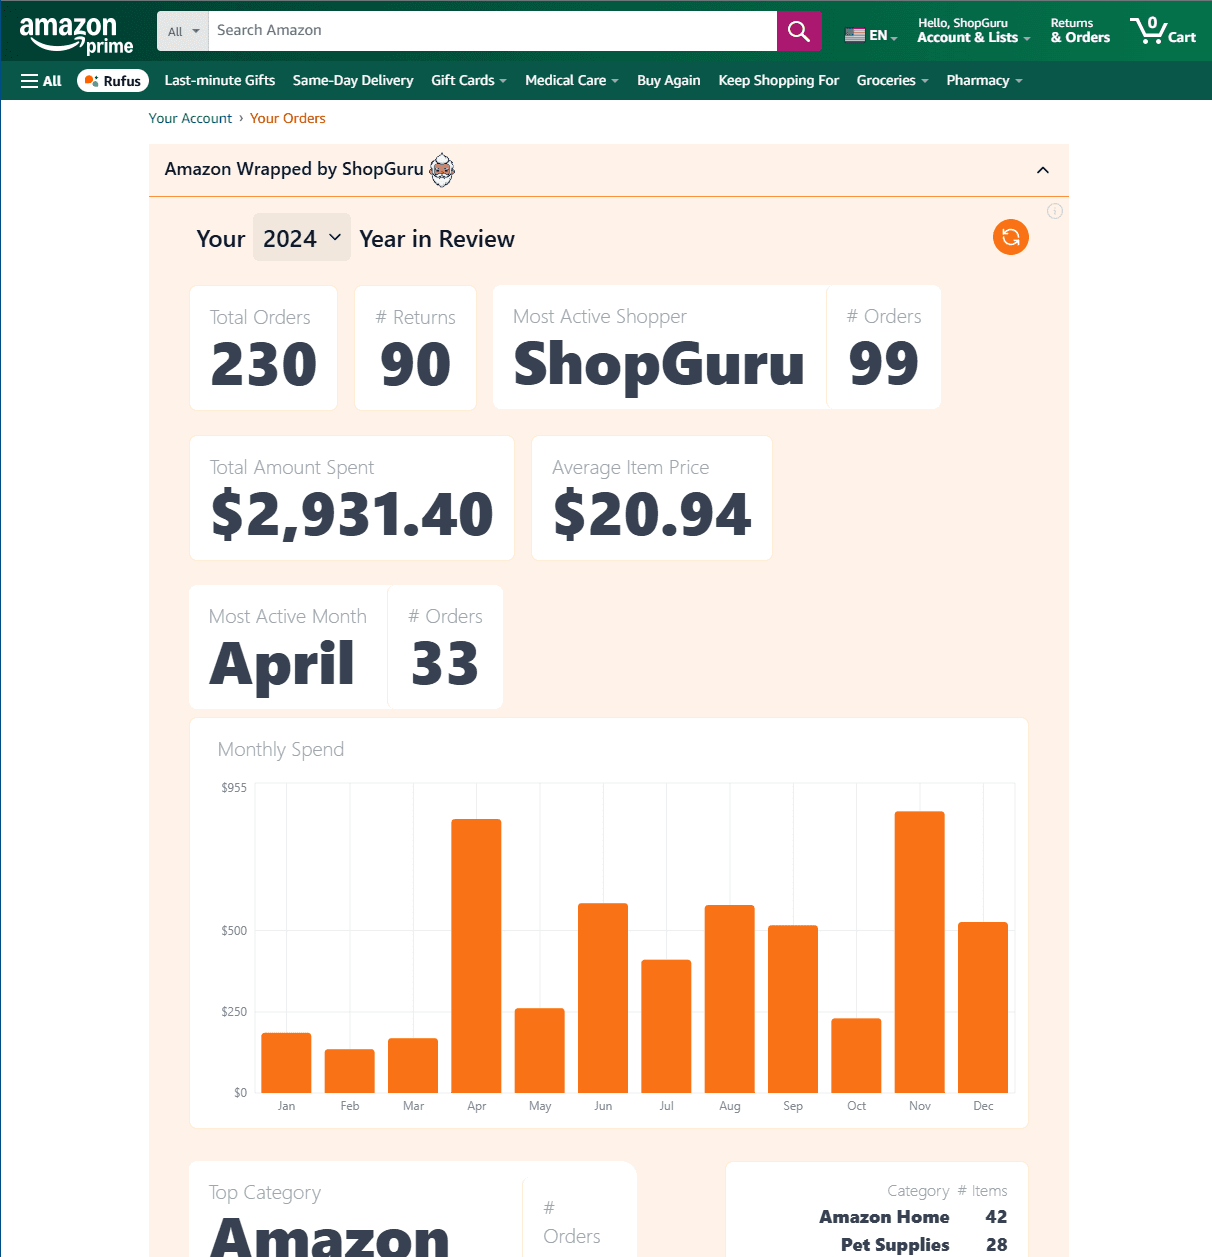Open Keep Shopping For
1212x1257 pixels.
click(x=779, y=81)
